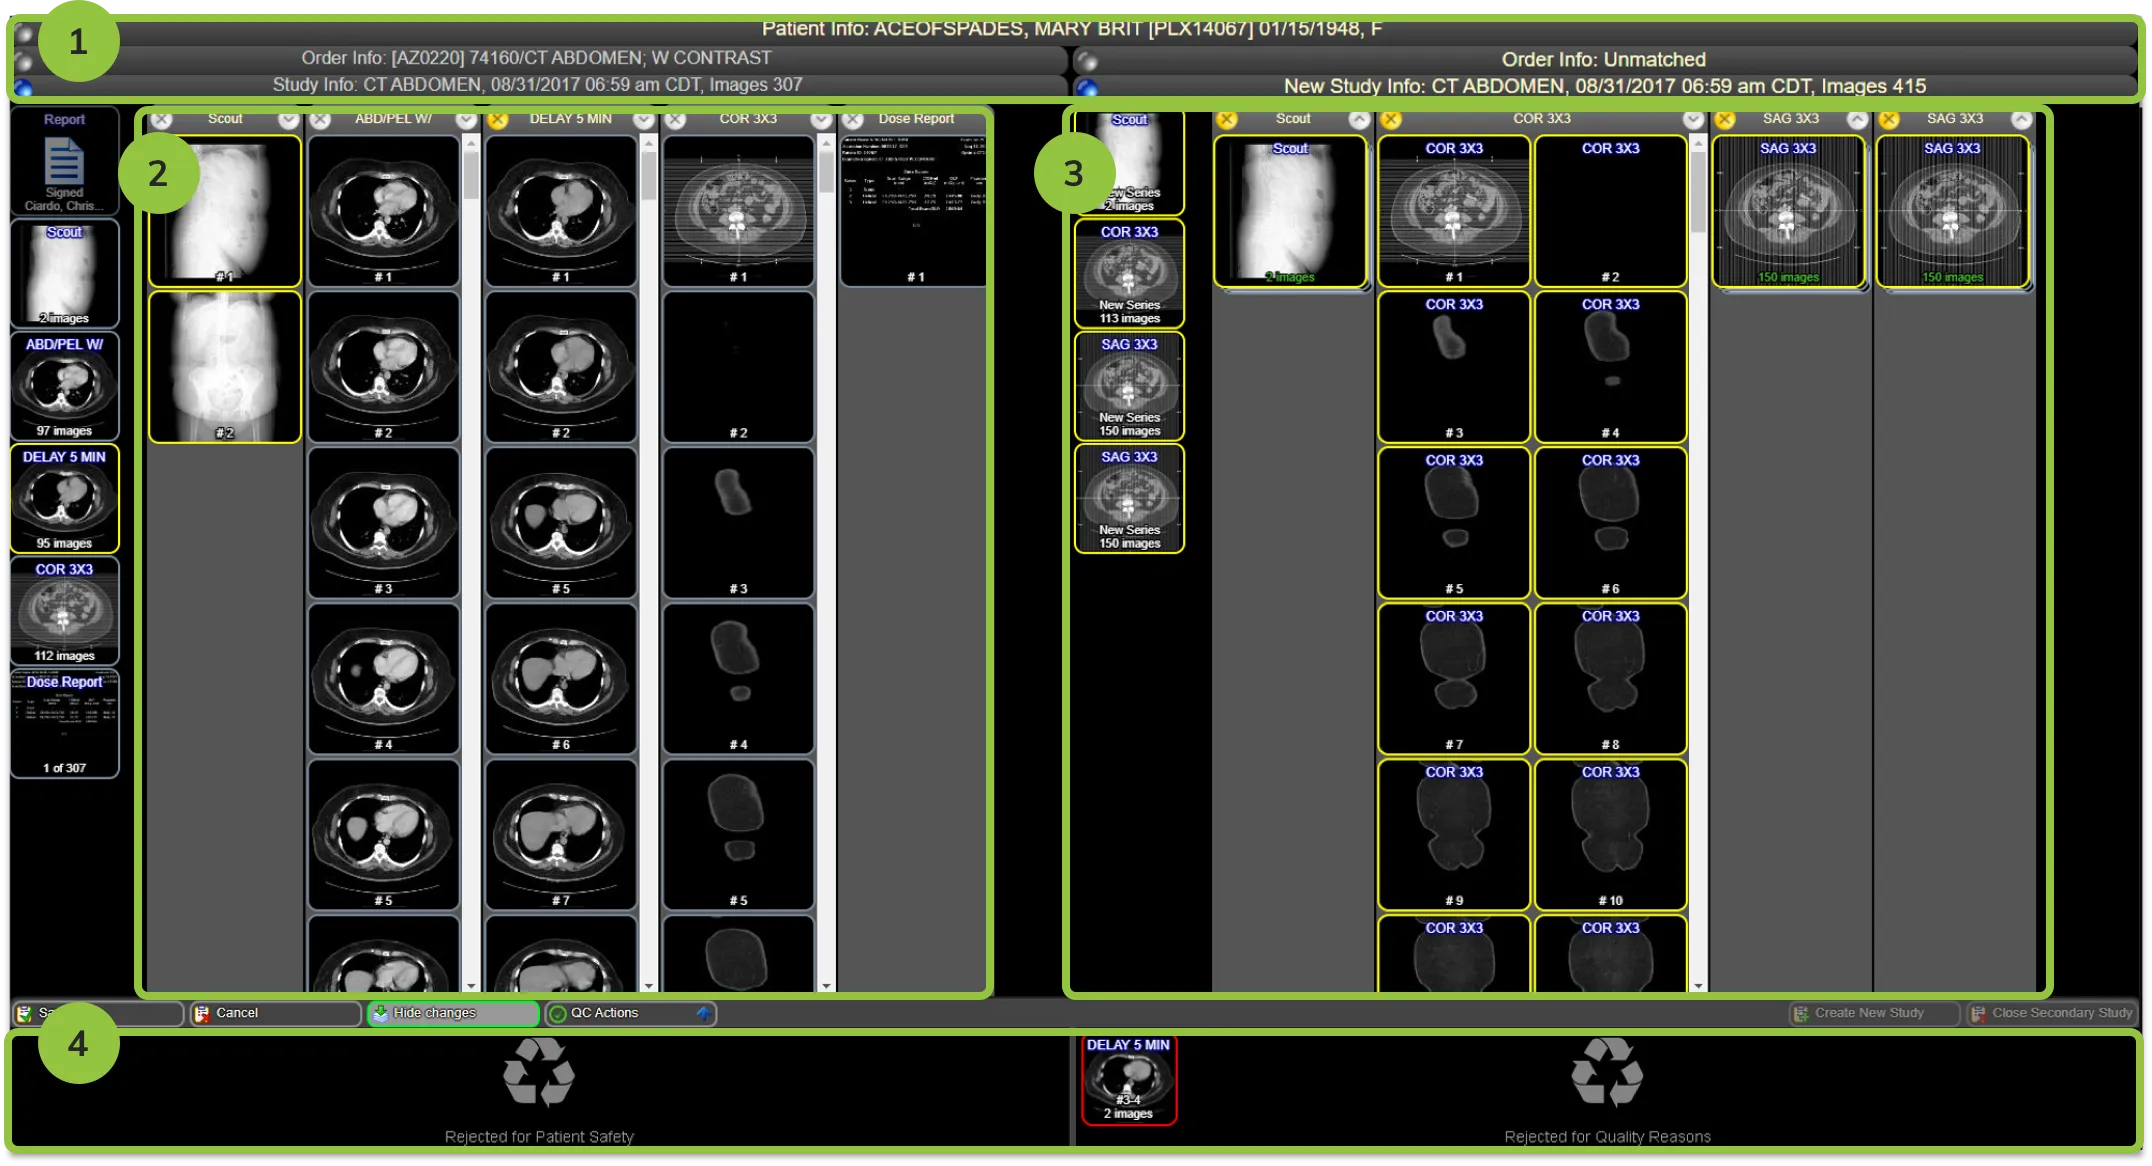The width and height of the screenshot is (2152, 1166).
Task: Click the gray indicator beside Order Info AZ0220
Action: pos(24,61)
